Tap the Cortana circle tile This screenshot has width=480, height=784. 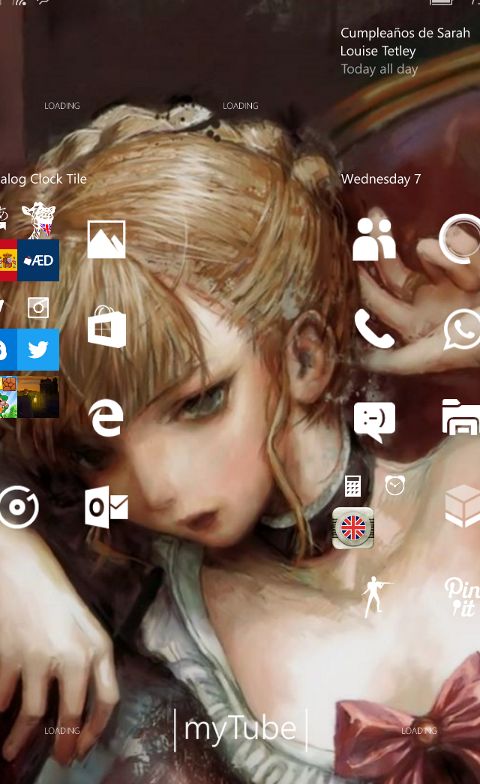click(x=460, y=238)
